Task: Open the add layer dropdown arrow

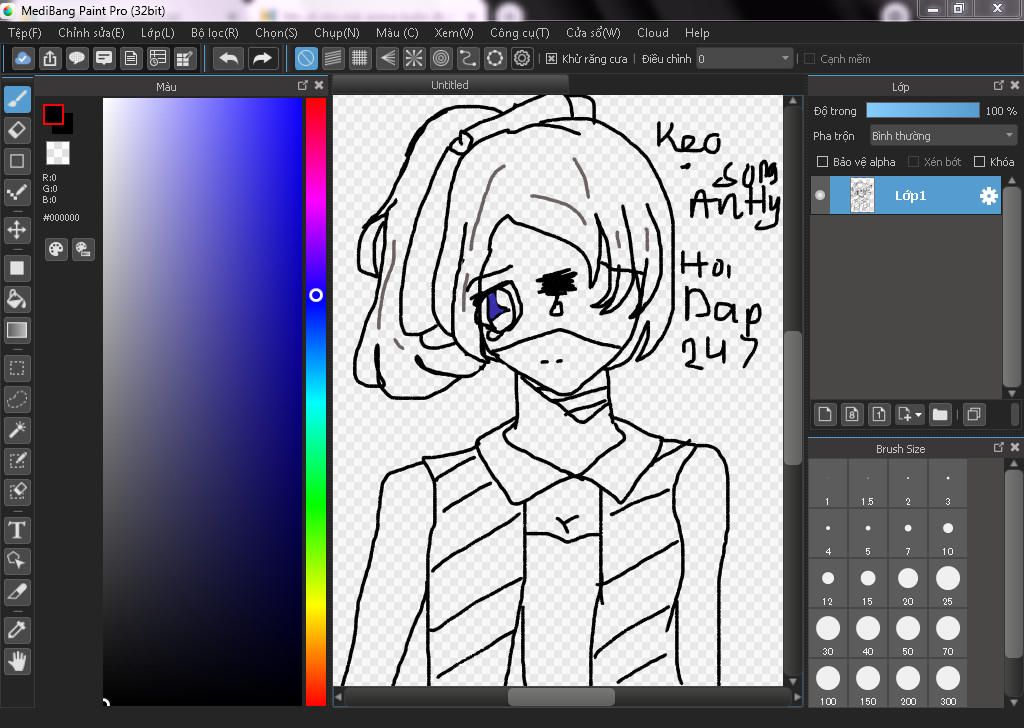Action: coord(919,415)
